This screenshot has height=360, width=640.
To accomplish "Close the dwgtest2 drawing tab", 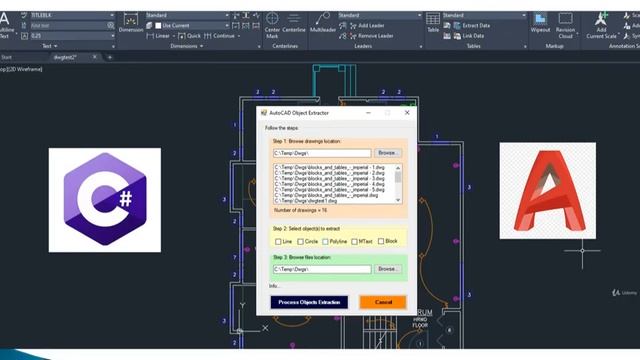I will coord(95,57).
